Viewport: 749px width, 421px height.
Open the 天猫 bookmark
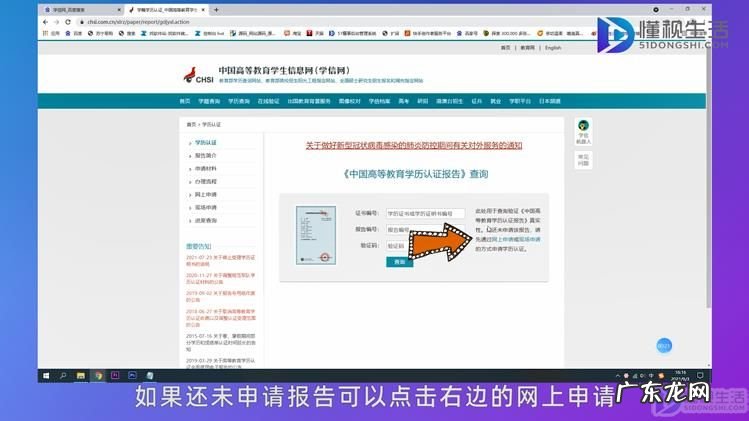coord(316,33)
